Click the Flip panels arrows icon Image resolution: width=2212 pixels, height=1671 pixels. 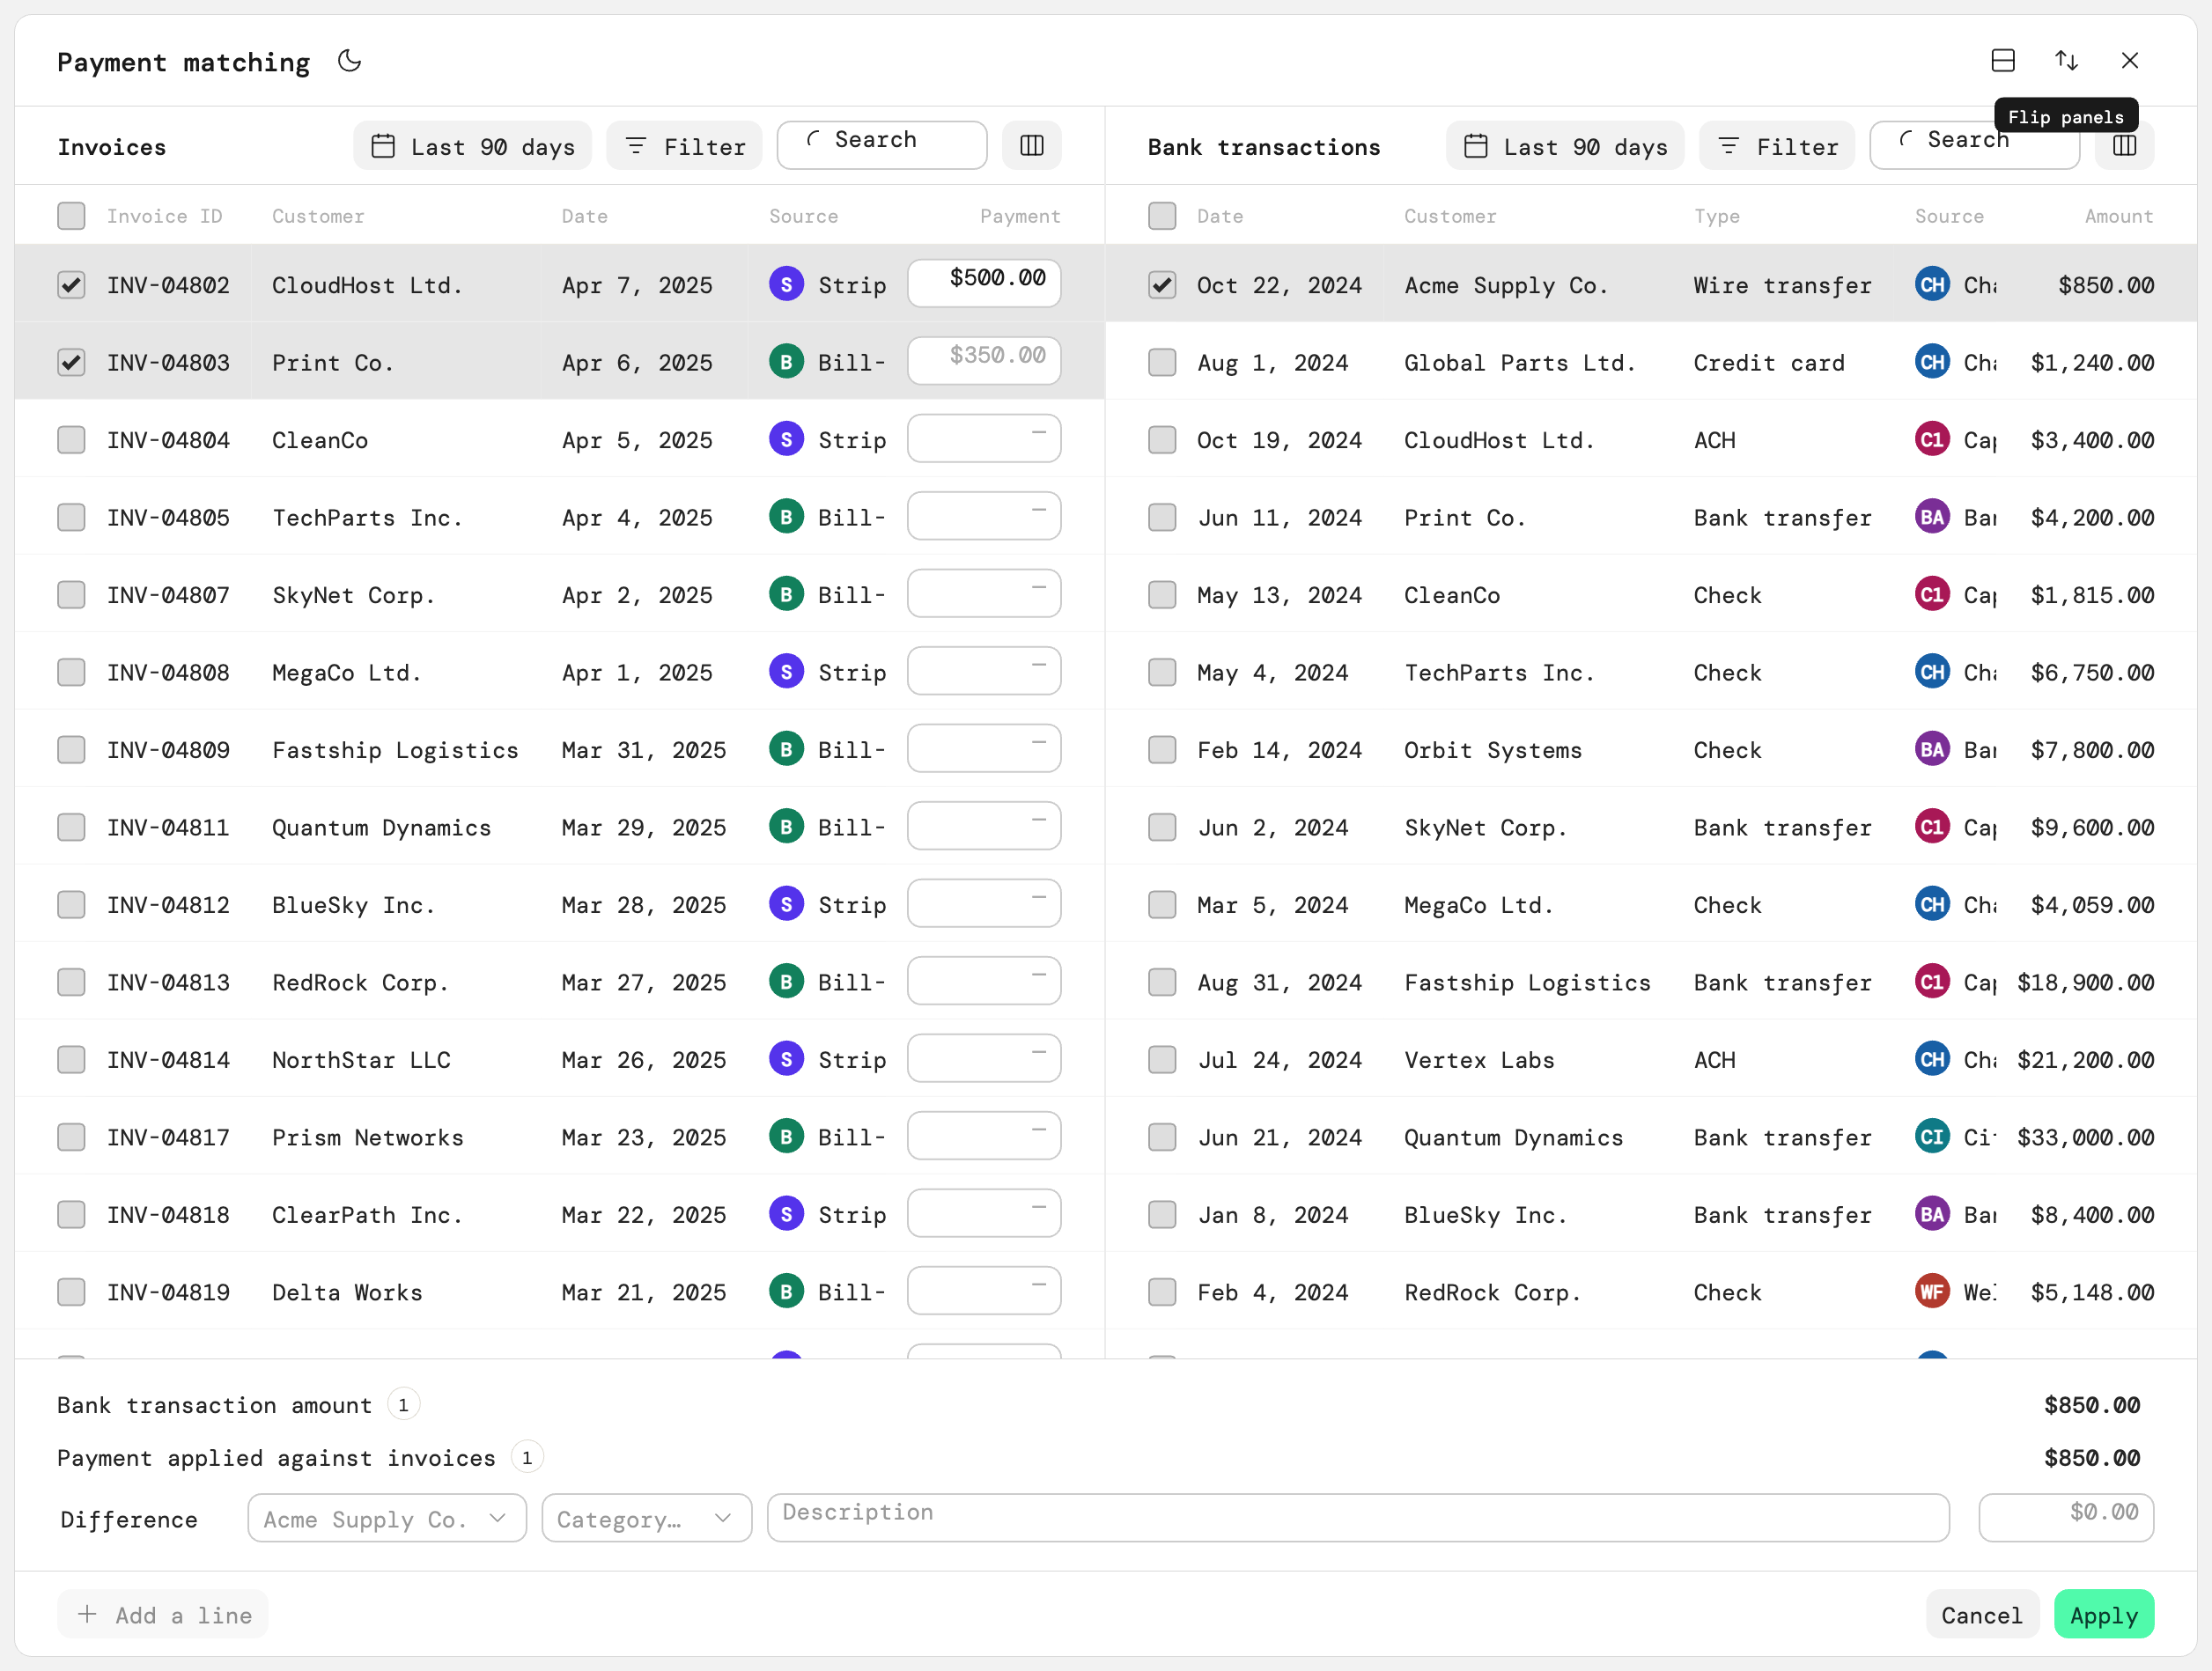point(2066,61)
